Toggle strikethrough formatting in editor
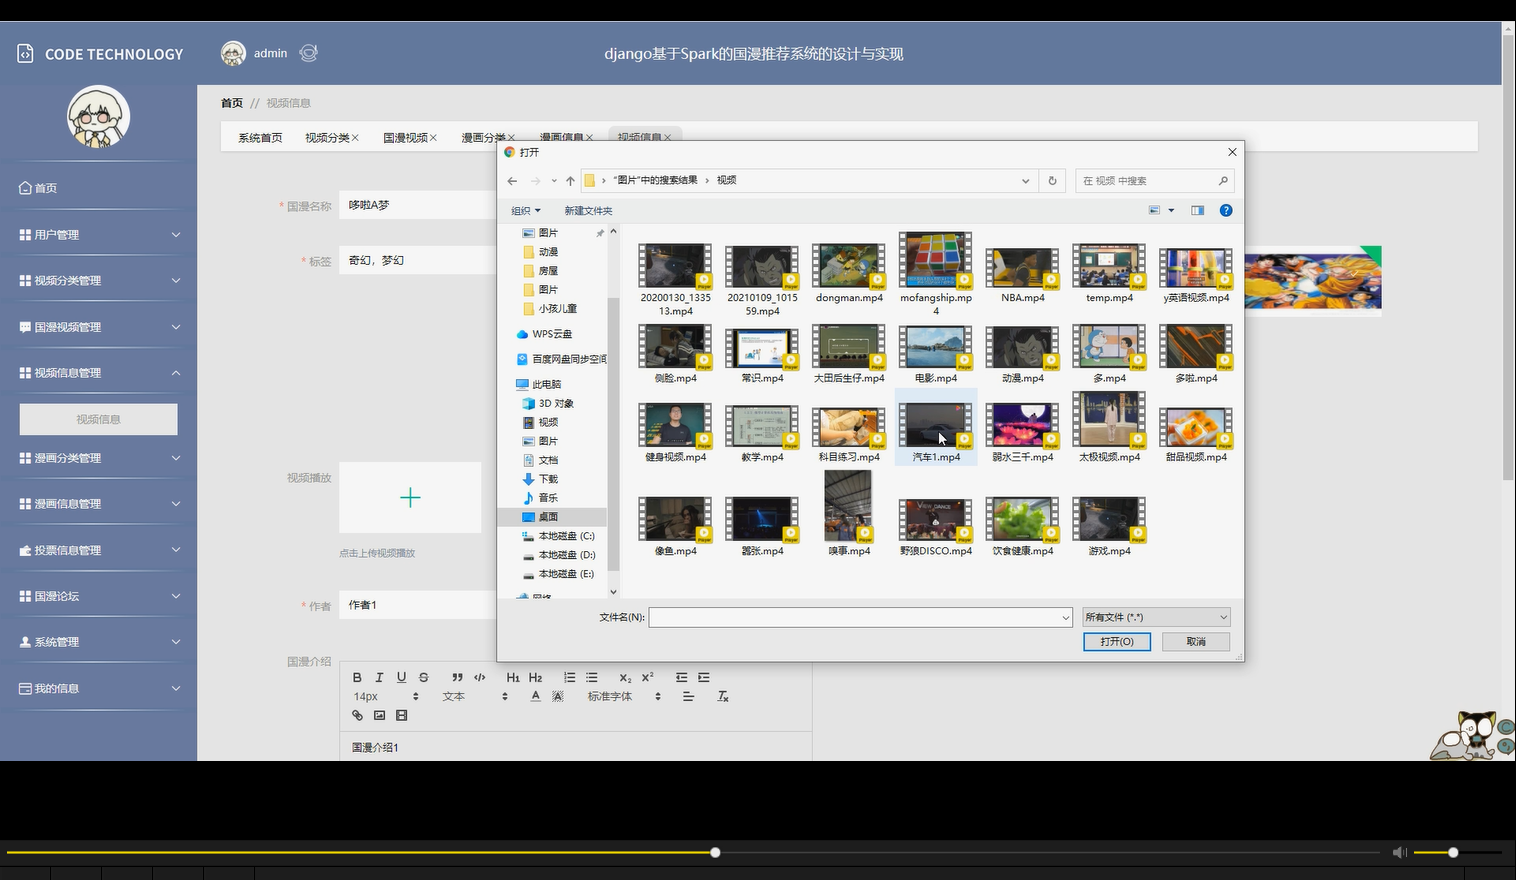The width and height of the screenshot is (1516, 880). tap(424, 677)
